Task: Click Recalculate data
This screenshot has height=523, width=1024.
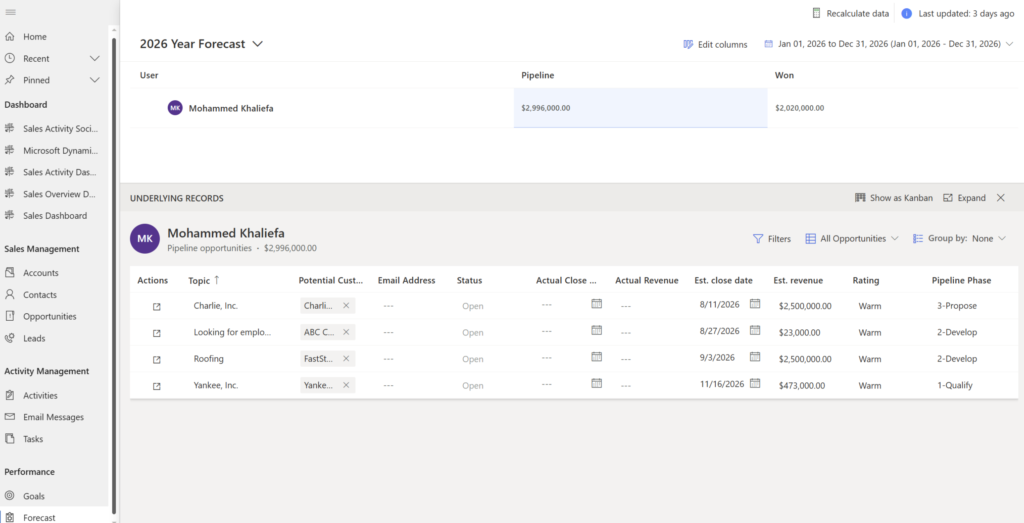Action: pos(850,13)
